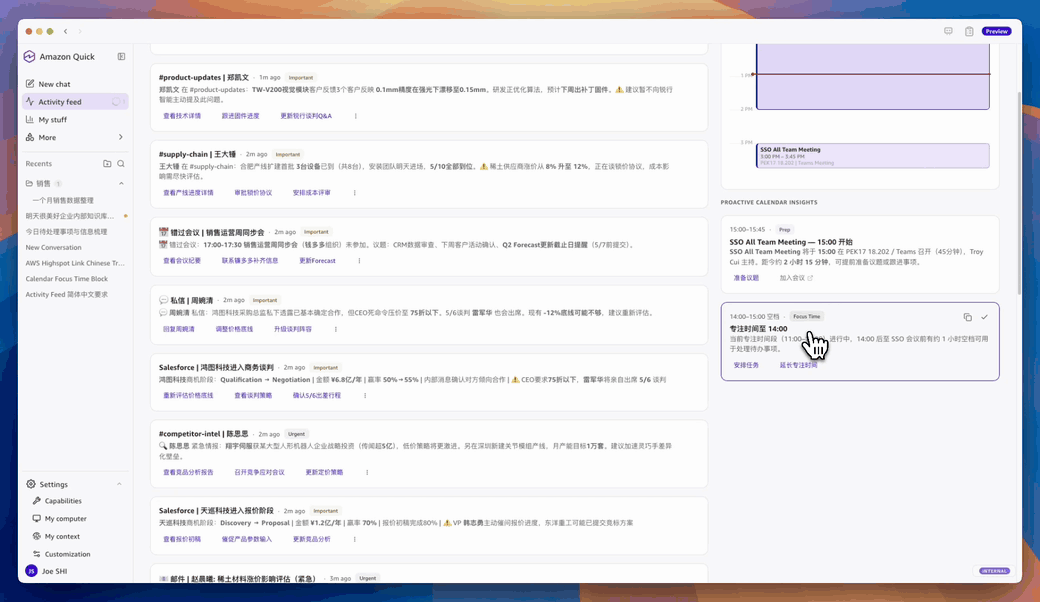
Task: Open more options on 天巡科技 Salesforce card
Action: [x=354, y=539]
